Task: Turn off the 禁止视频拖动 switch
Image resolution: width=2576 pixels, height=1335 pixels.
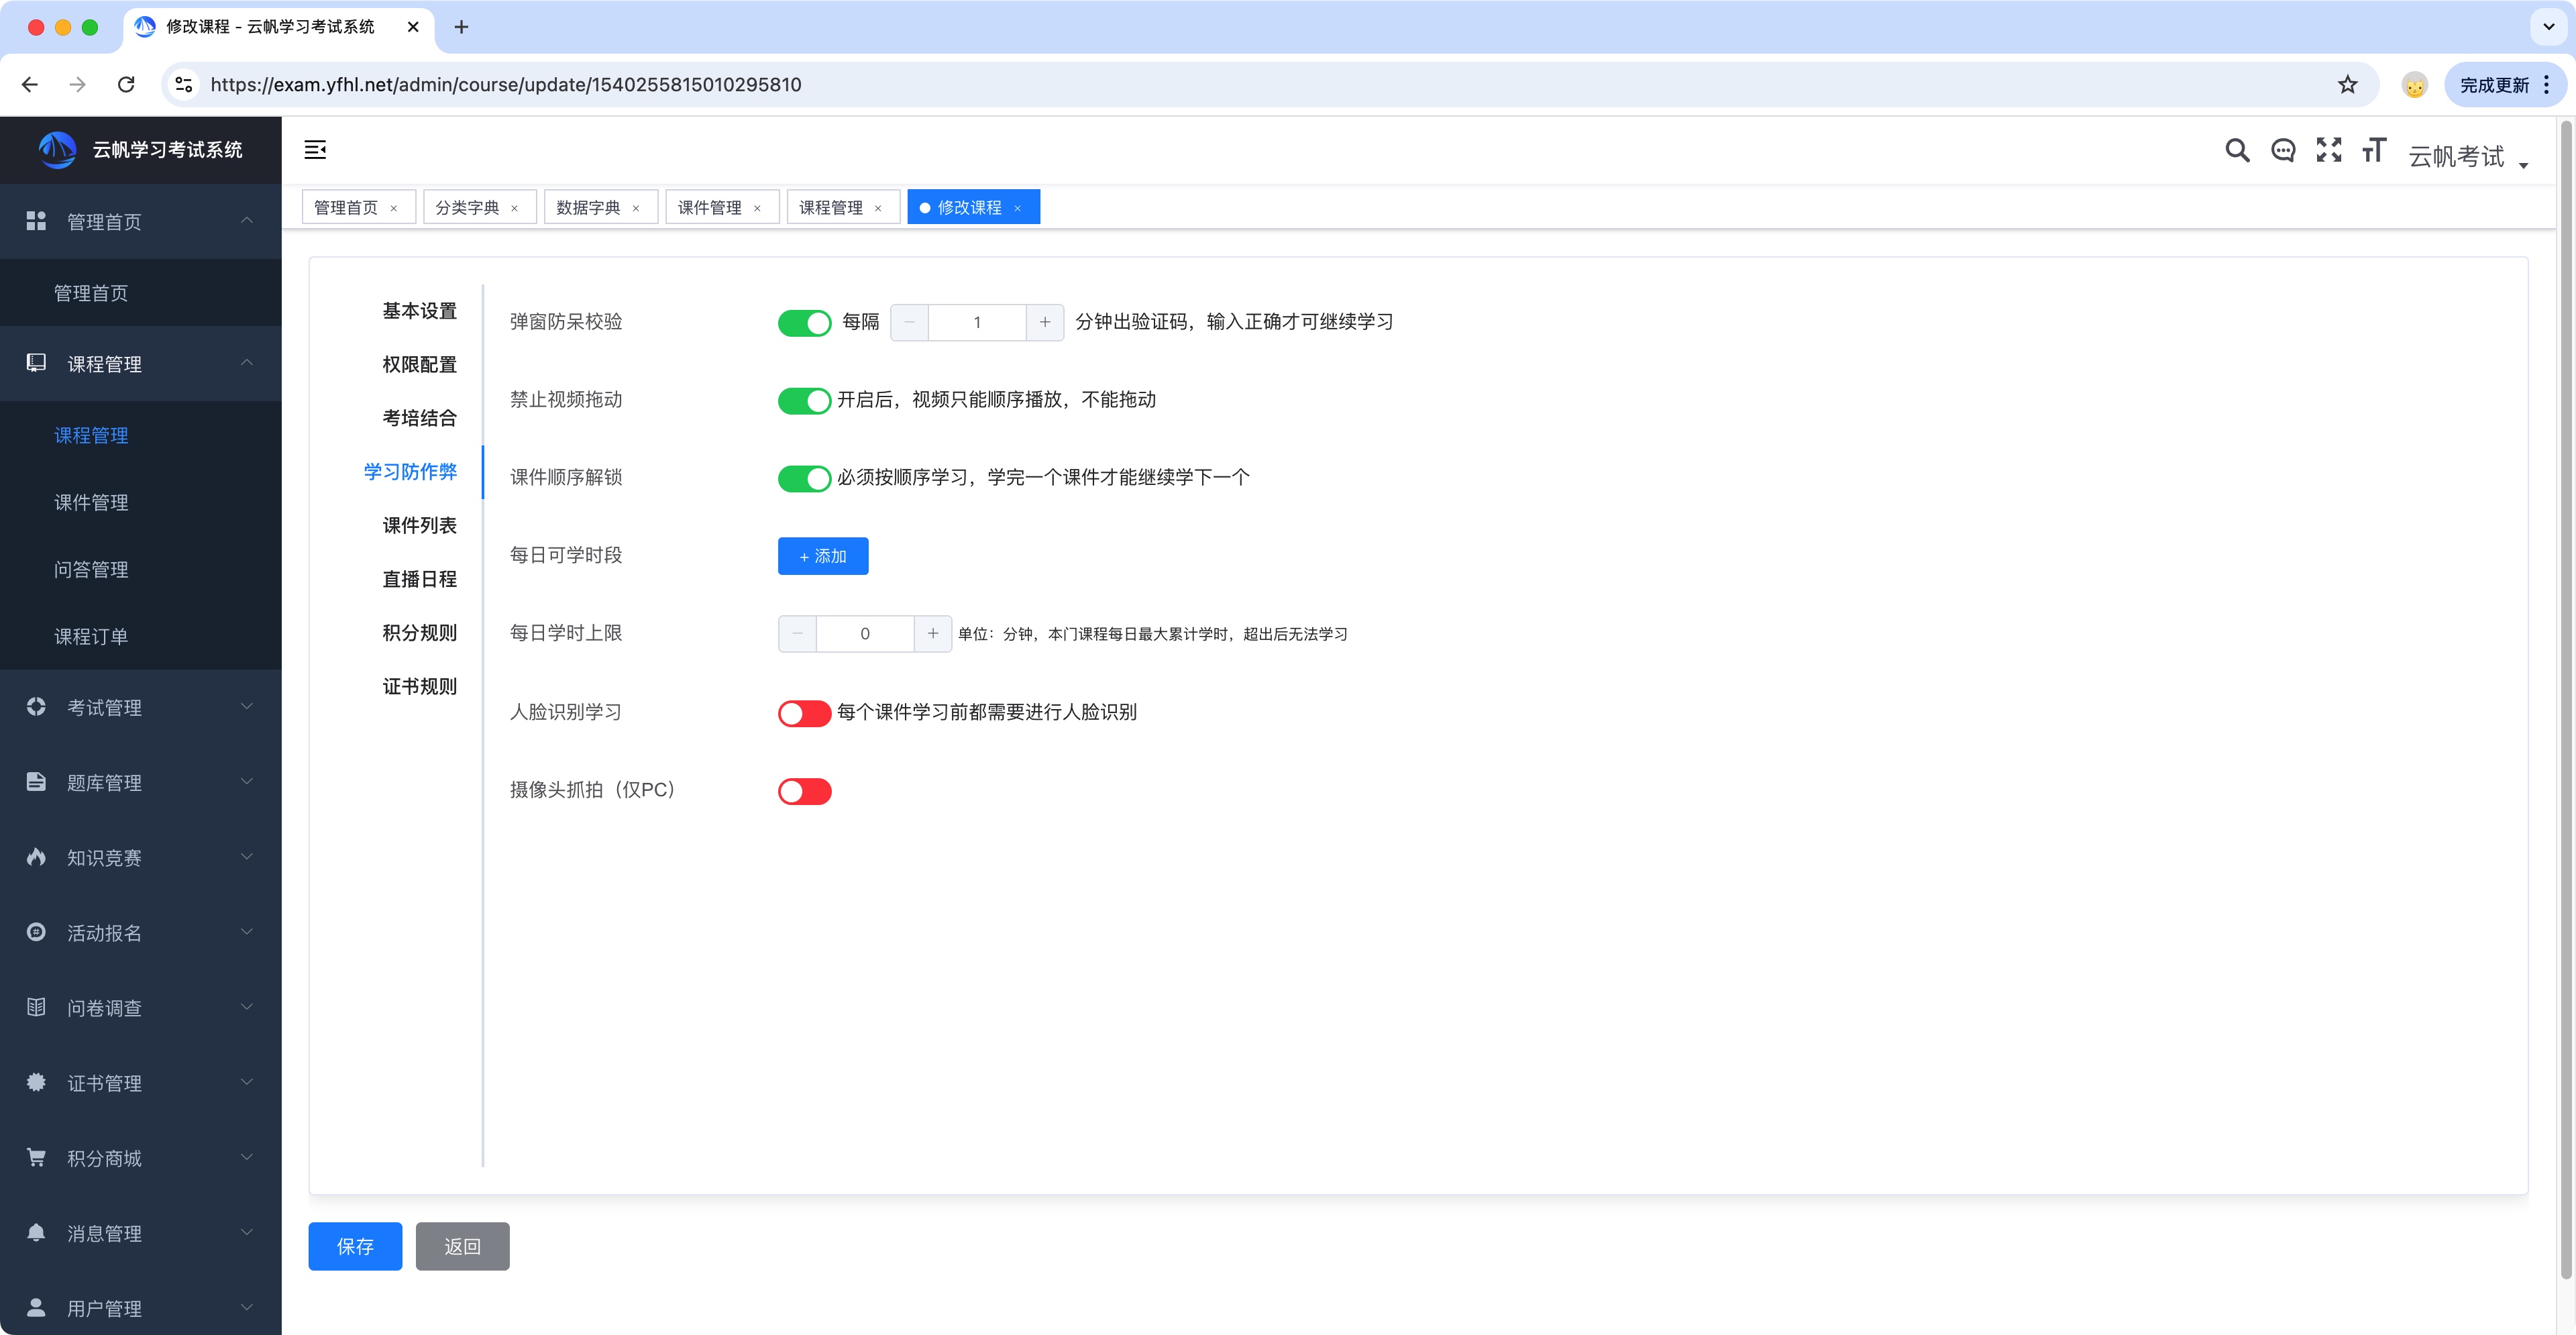Action: 804,401
